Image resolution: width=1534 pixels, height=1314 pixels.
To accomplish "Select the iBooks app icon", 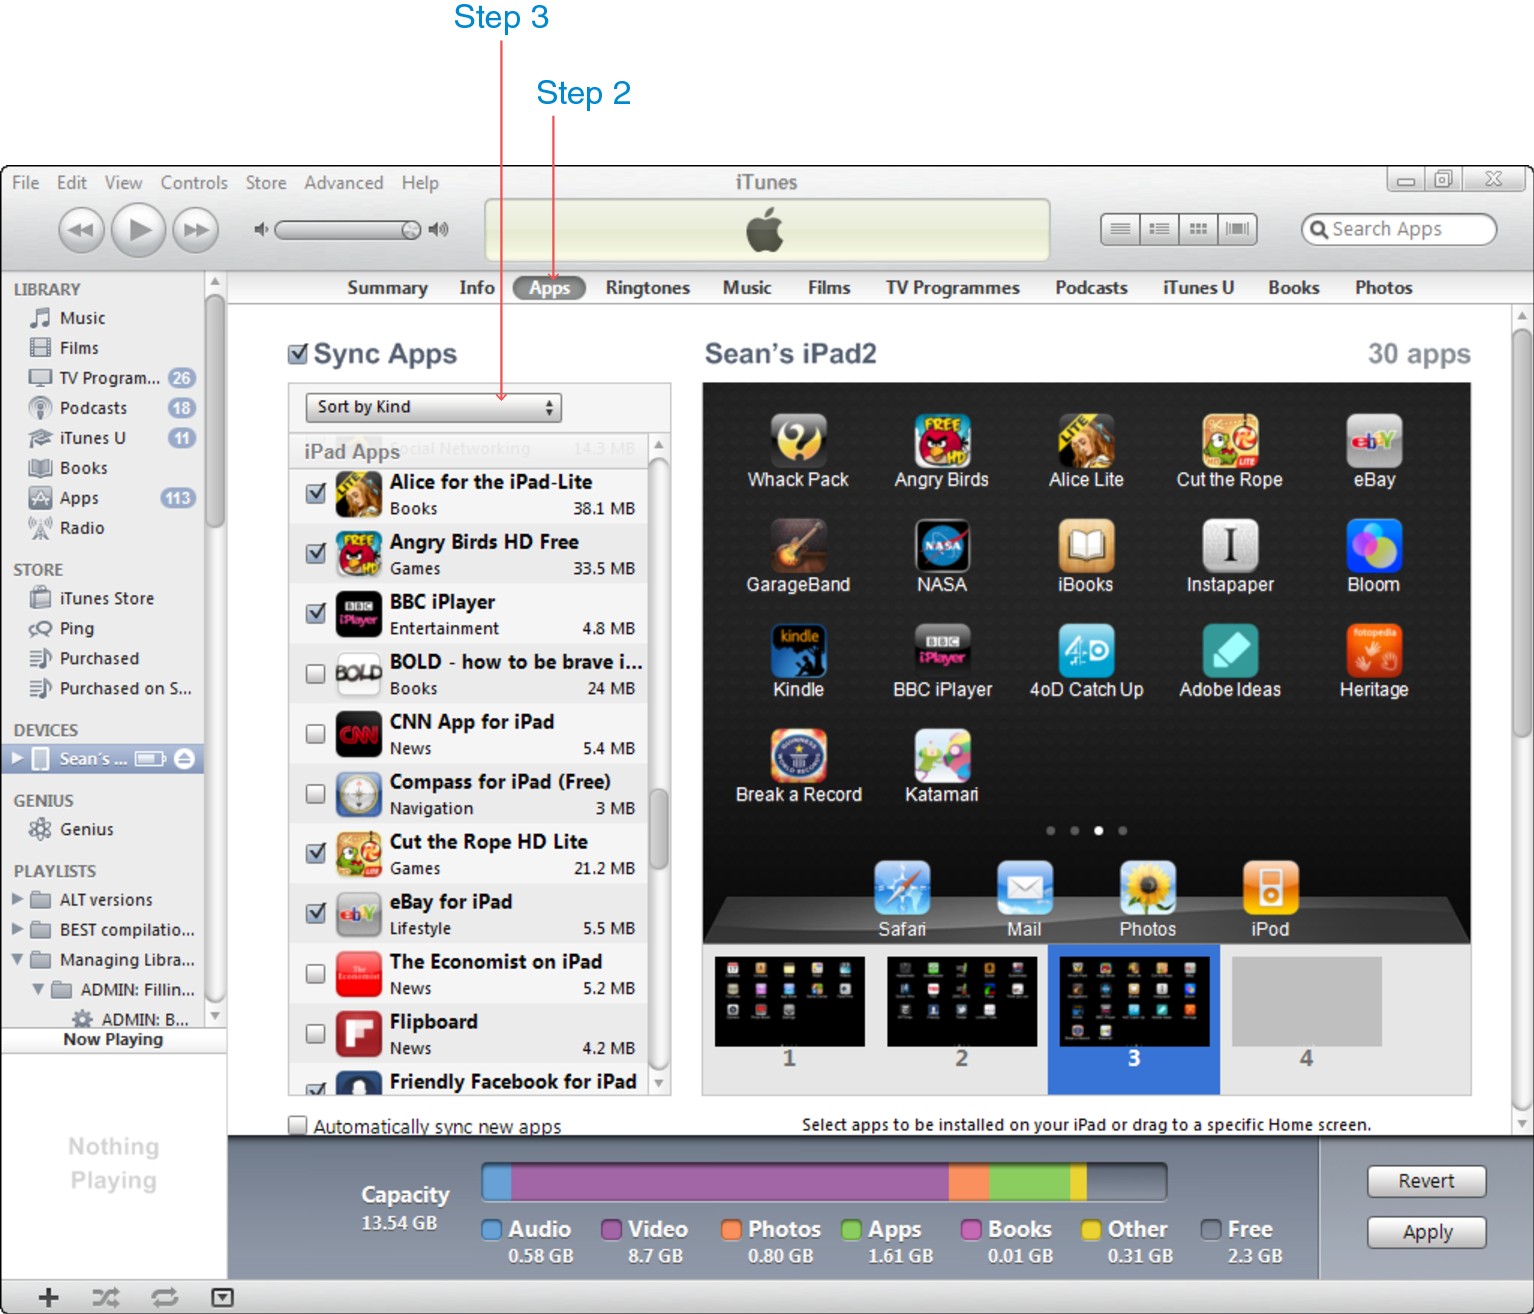I will point(1086,546).
